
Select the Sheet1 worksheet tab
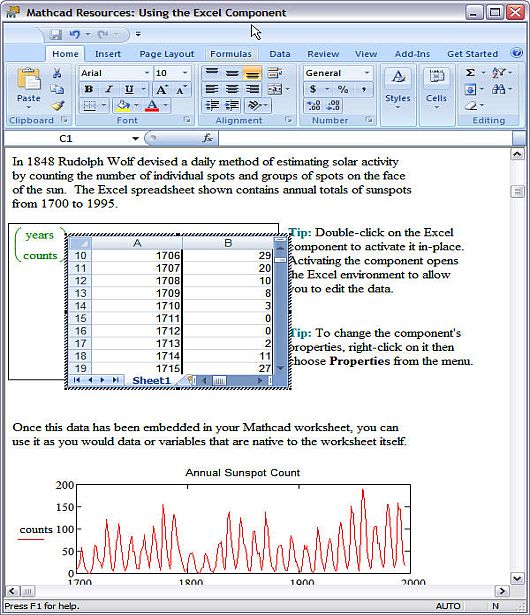151,380
